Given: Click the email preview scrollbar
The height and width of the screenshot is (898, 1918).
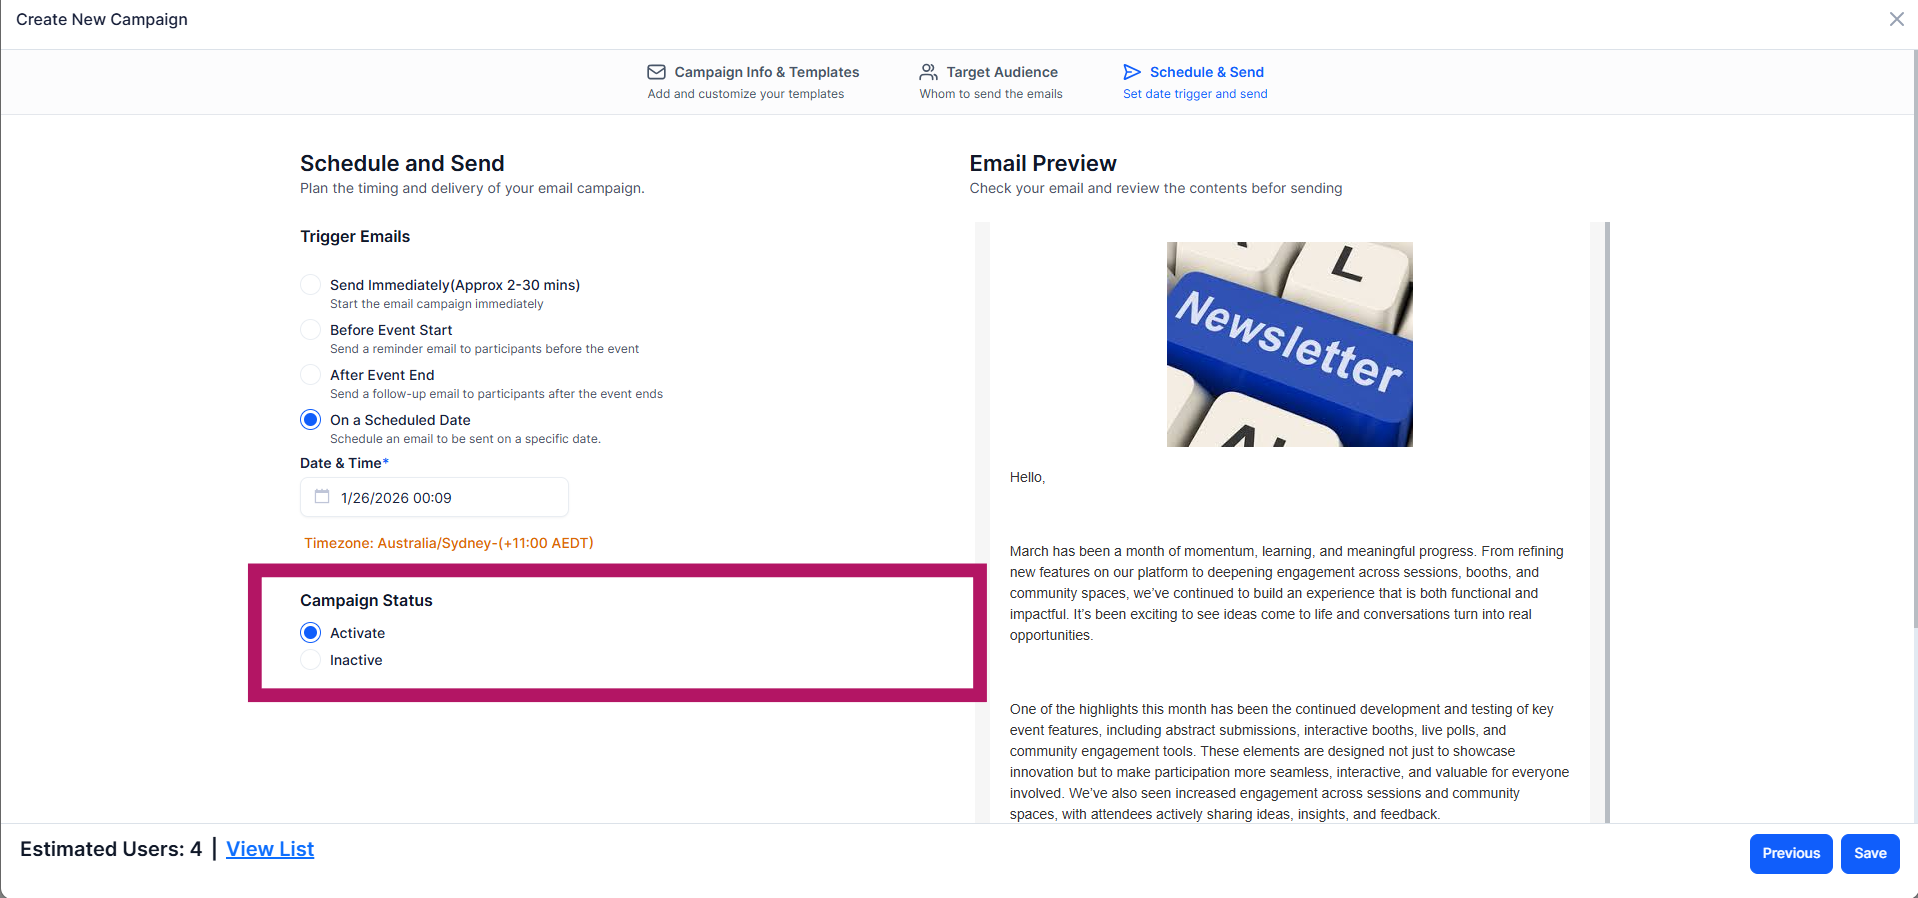Looking at the screenshot, I should click(1607, 522).
